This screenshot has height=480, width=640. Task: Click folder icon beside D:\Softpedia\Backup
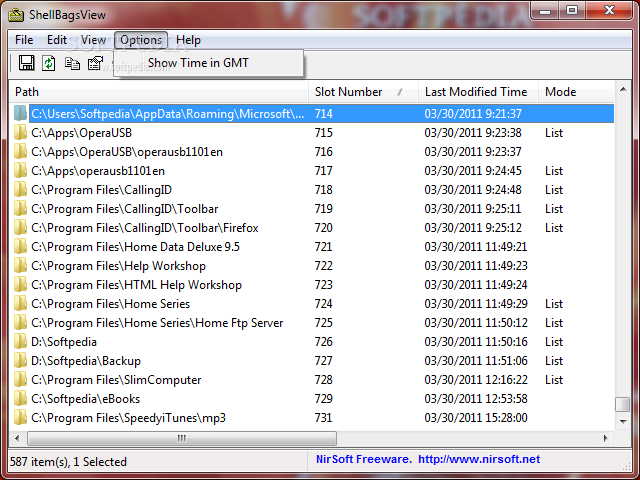coord(20,361)
